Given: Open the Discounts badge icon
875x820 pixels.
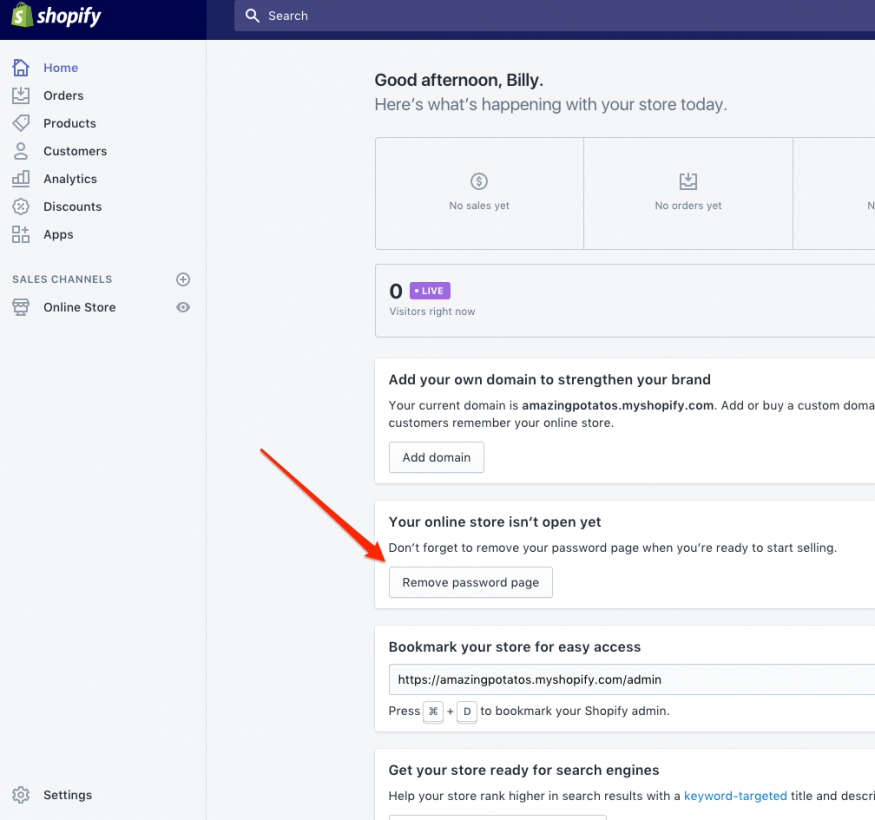Looking at the screenshot, I should [21, 207].
